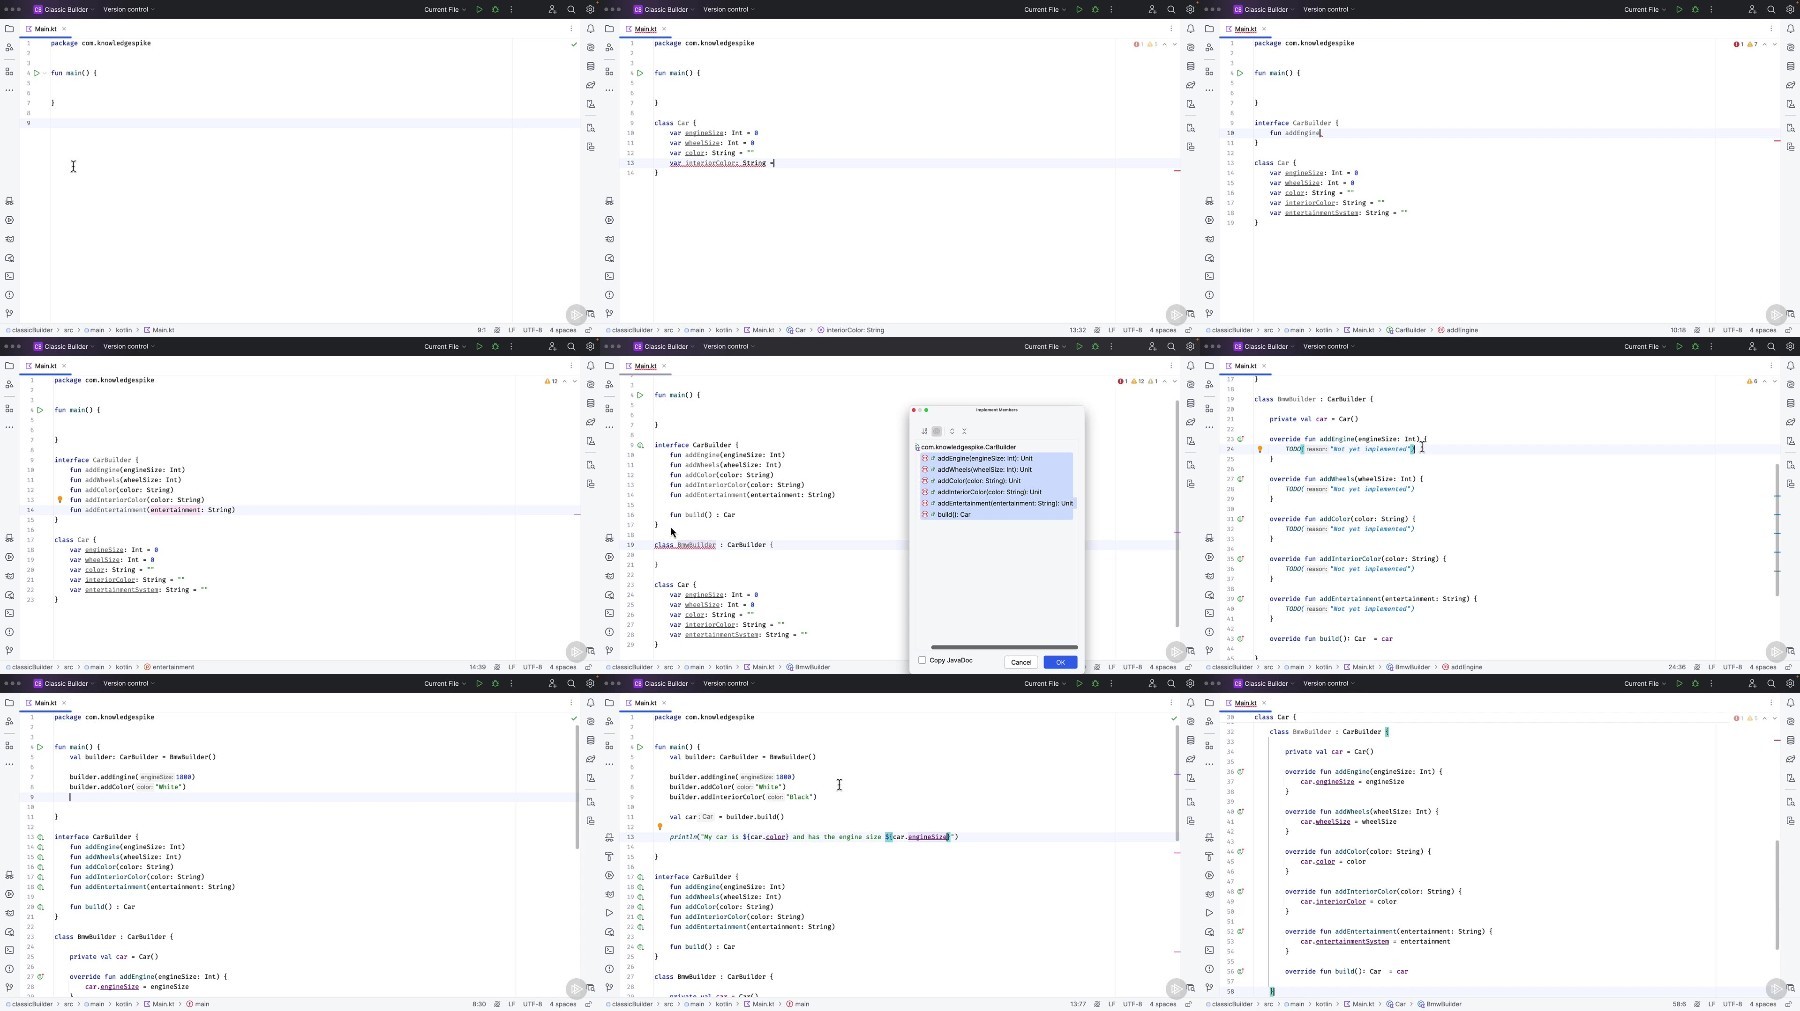Toggle read-only lock in status bar, window 13:32
1800x1011 pixels.
tap(1188, 330)
